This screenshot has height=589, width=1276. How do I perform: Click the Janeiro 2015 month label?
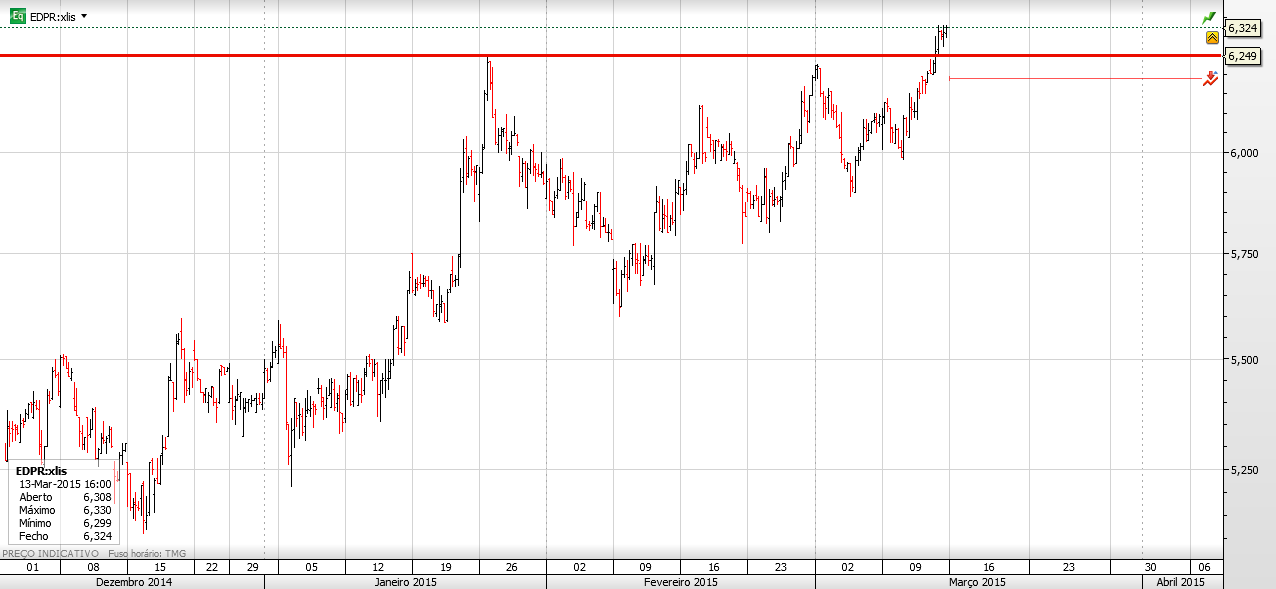pos(405,582)
